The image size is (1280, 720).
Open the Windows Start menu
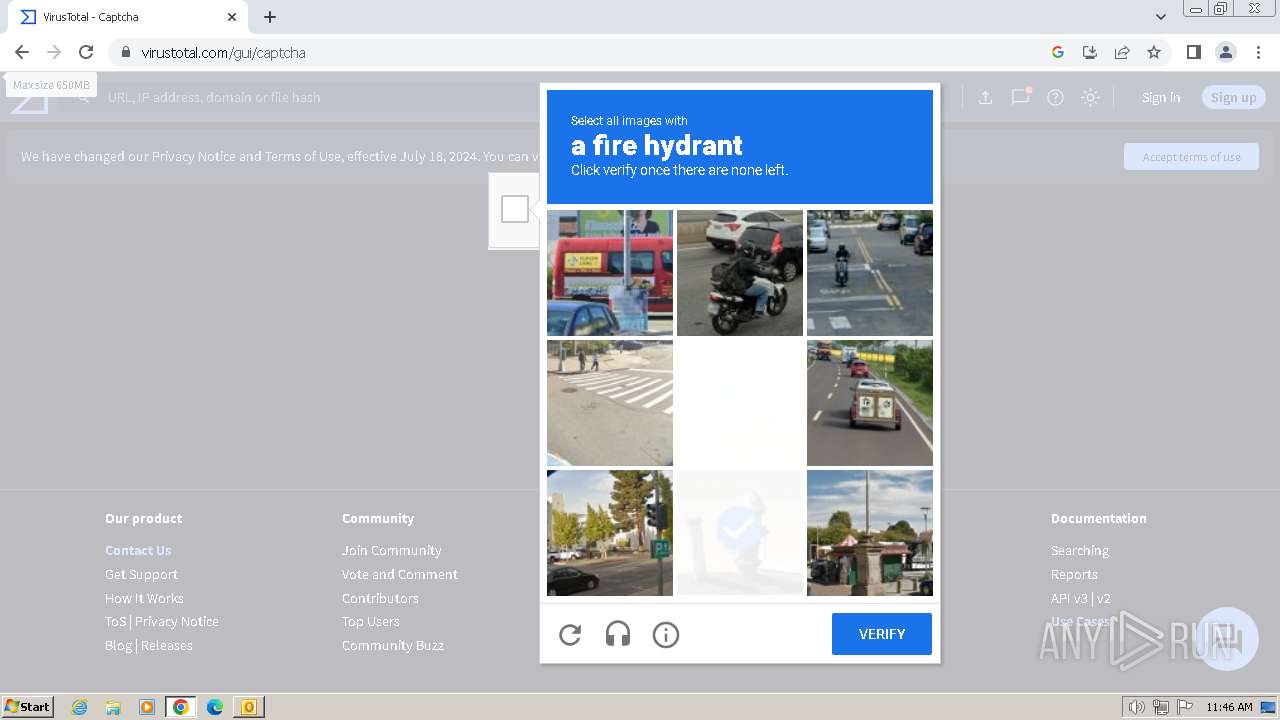click(28, 707)
